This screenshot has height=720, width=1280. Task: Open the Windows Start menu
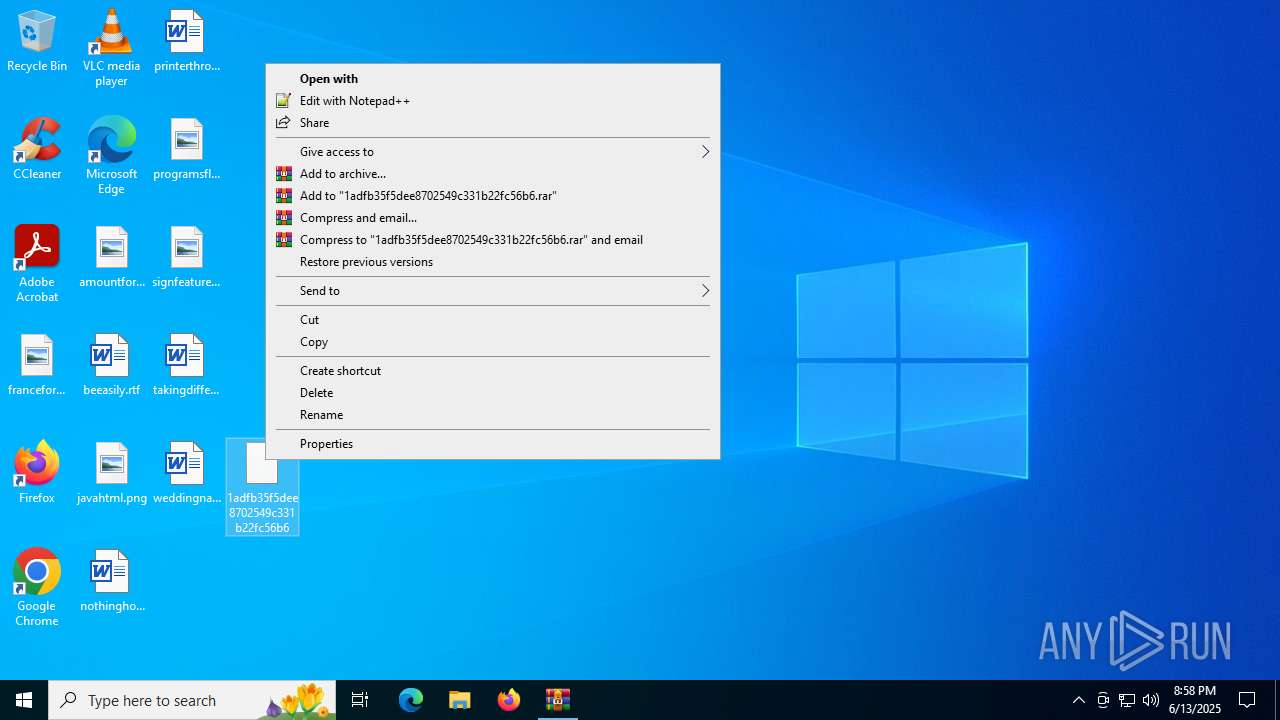(x=24, y=700)
